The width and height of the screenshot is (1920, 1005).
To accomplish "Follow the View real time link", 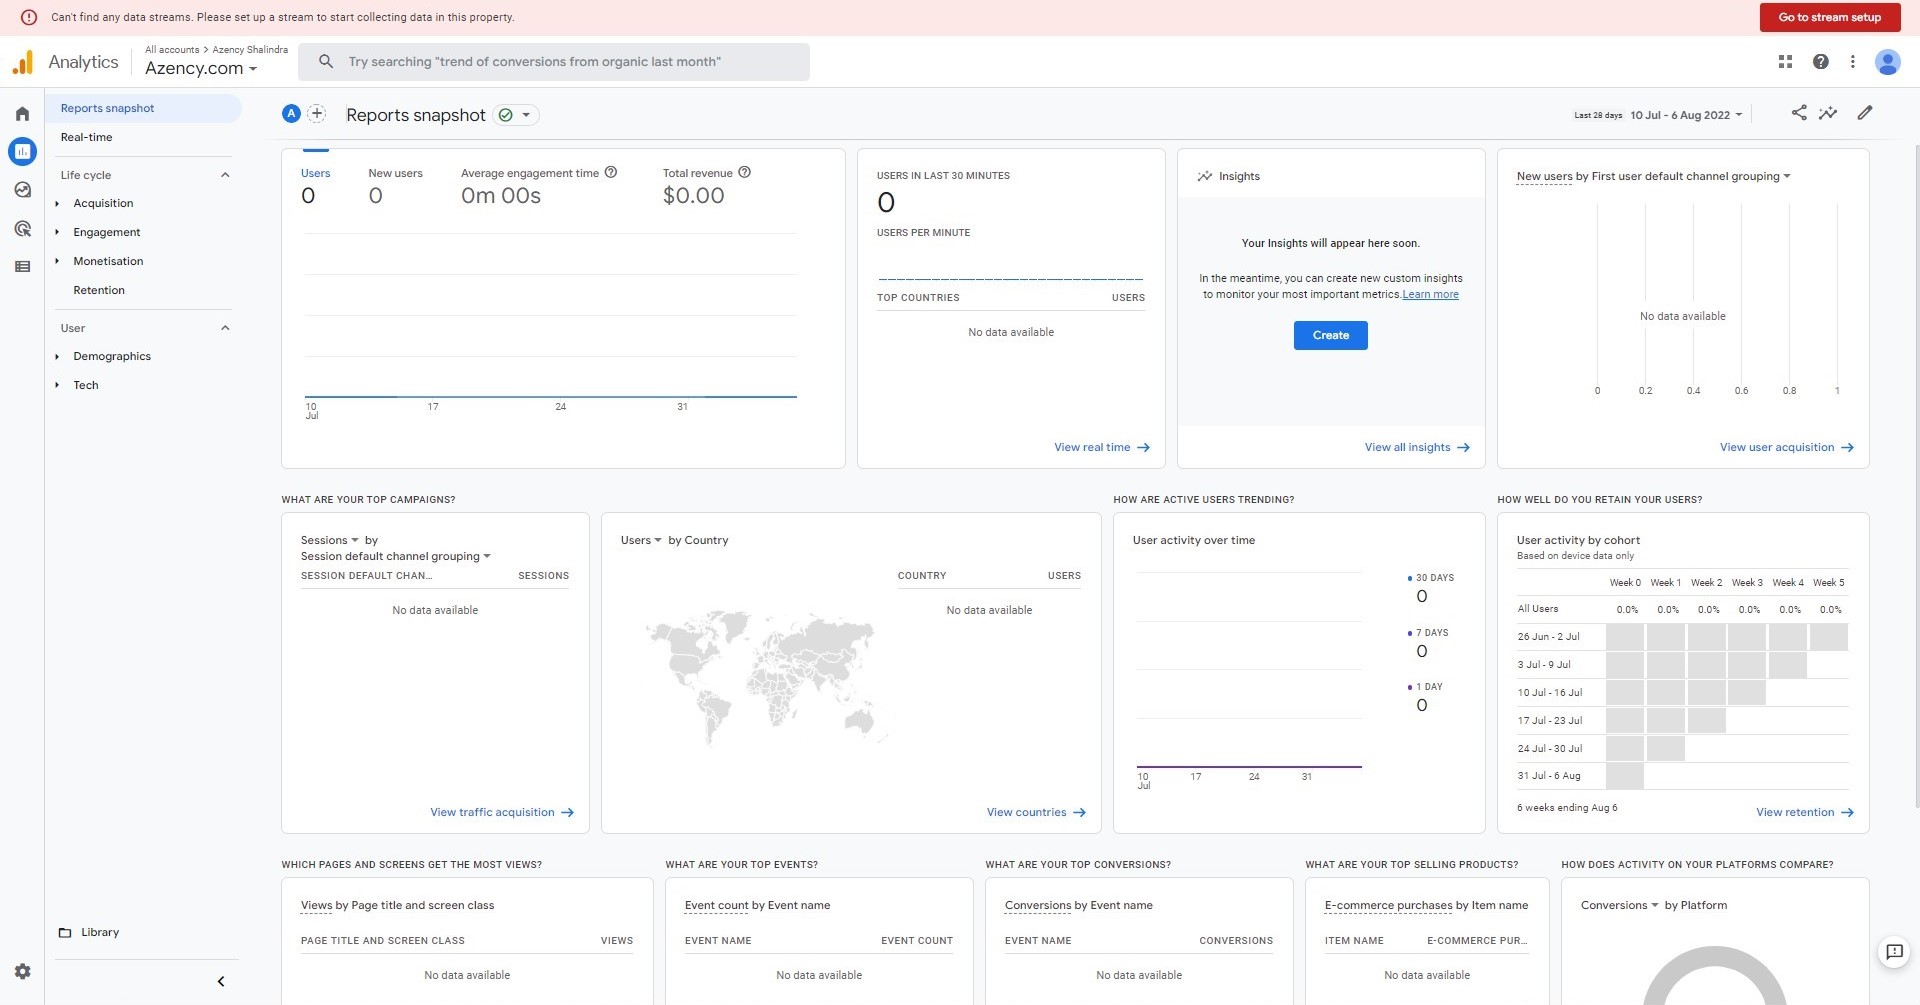I will pyautogui.click(x=1101, y=447).
